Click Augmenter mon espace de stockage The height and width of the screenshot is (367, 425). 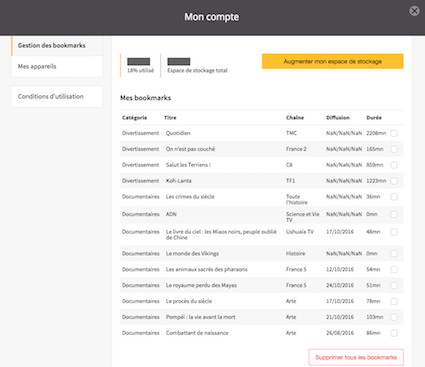(333, 61)
